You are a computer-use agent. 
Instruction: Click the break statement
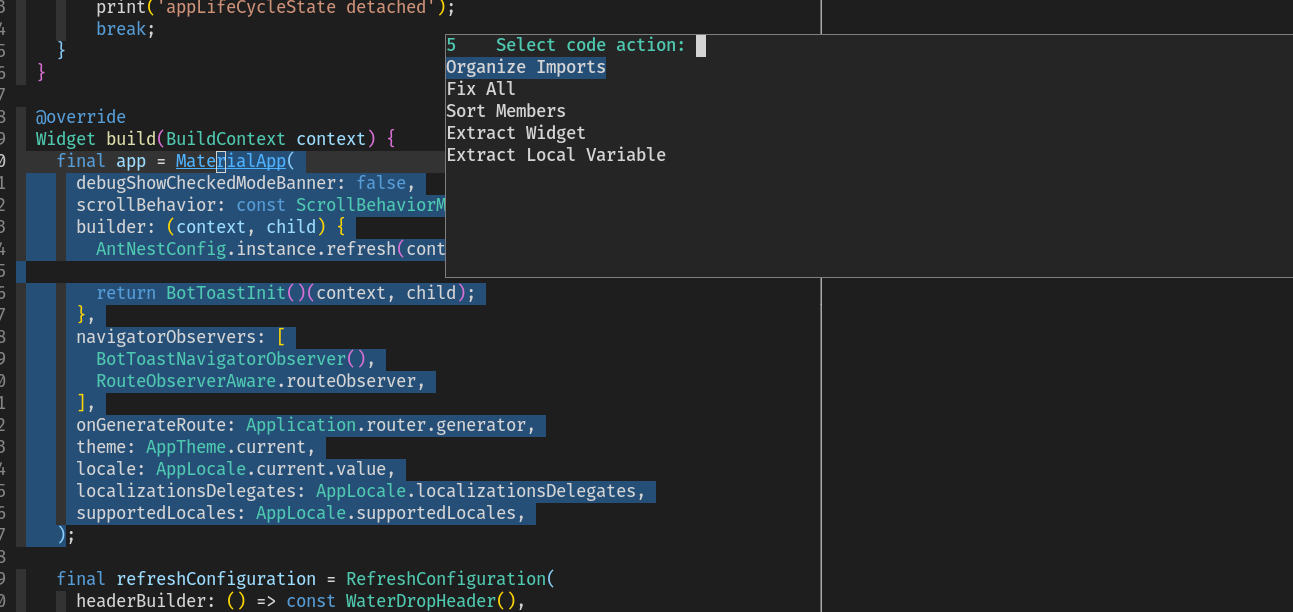click(126, 29)
